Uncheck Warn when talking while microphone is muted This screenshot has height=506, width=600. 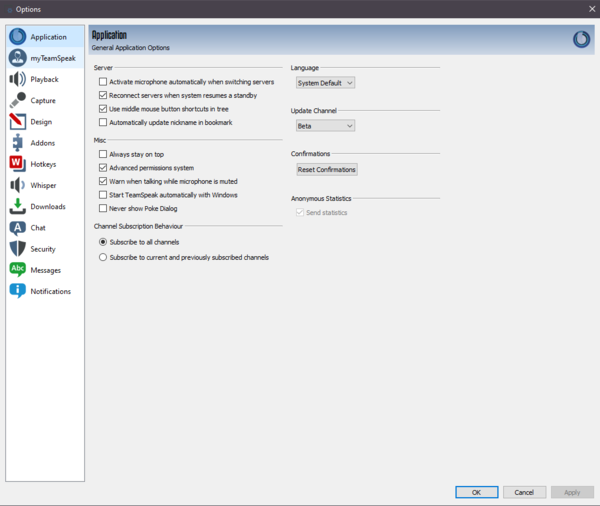click(103, 181)
